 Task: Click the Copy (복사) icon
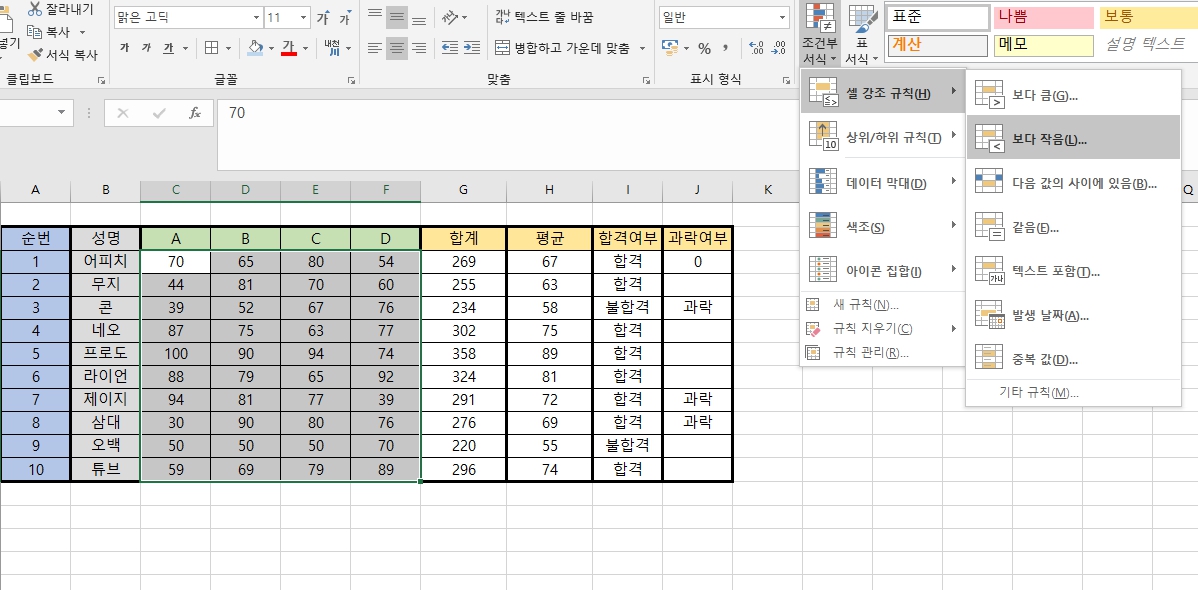(x=34, y=32)
